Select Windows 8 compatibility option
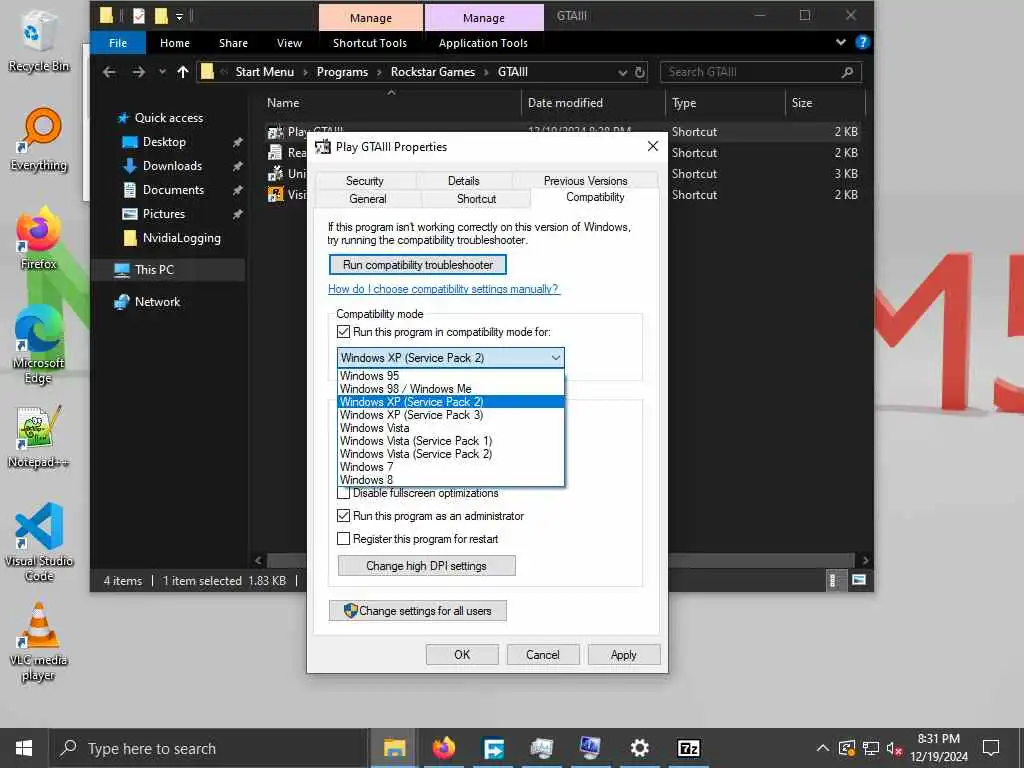Image resolution: width=1024 pixels, height=768 pixels. tap(451, 480)
